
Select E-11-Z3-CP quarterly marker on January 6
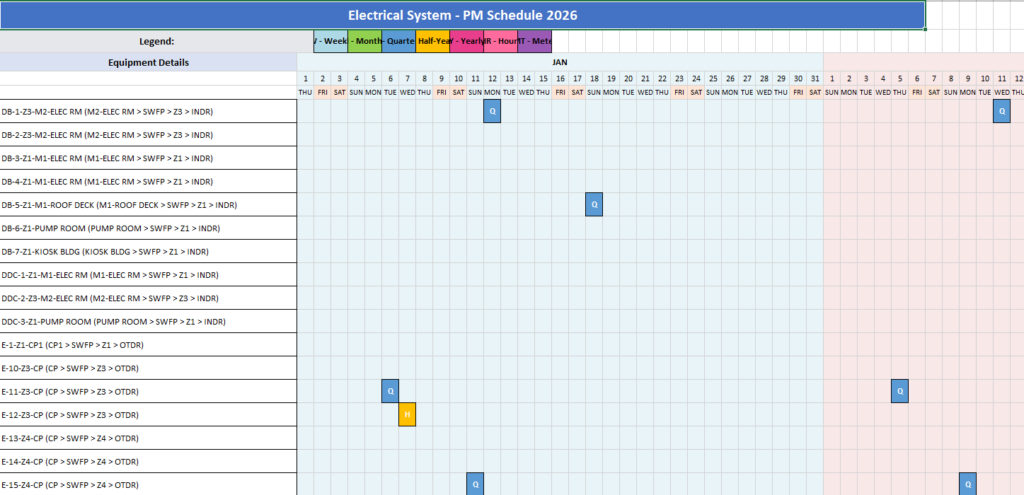tap(390, 391)
